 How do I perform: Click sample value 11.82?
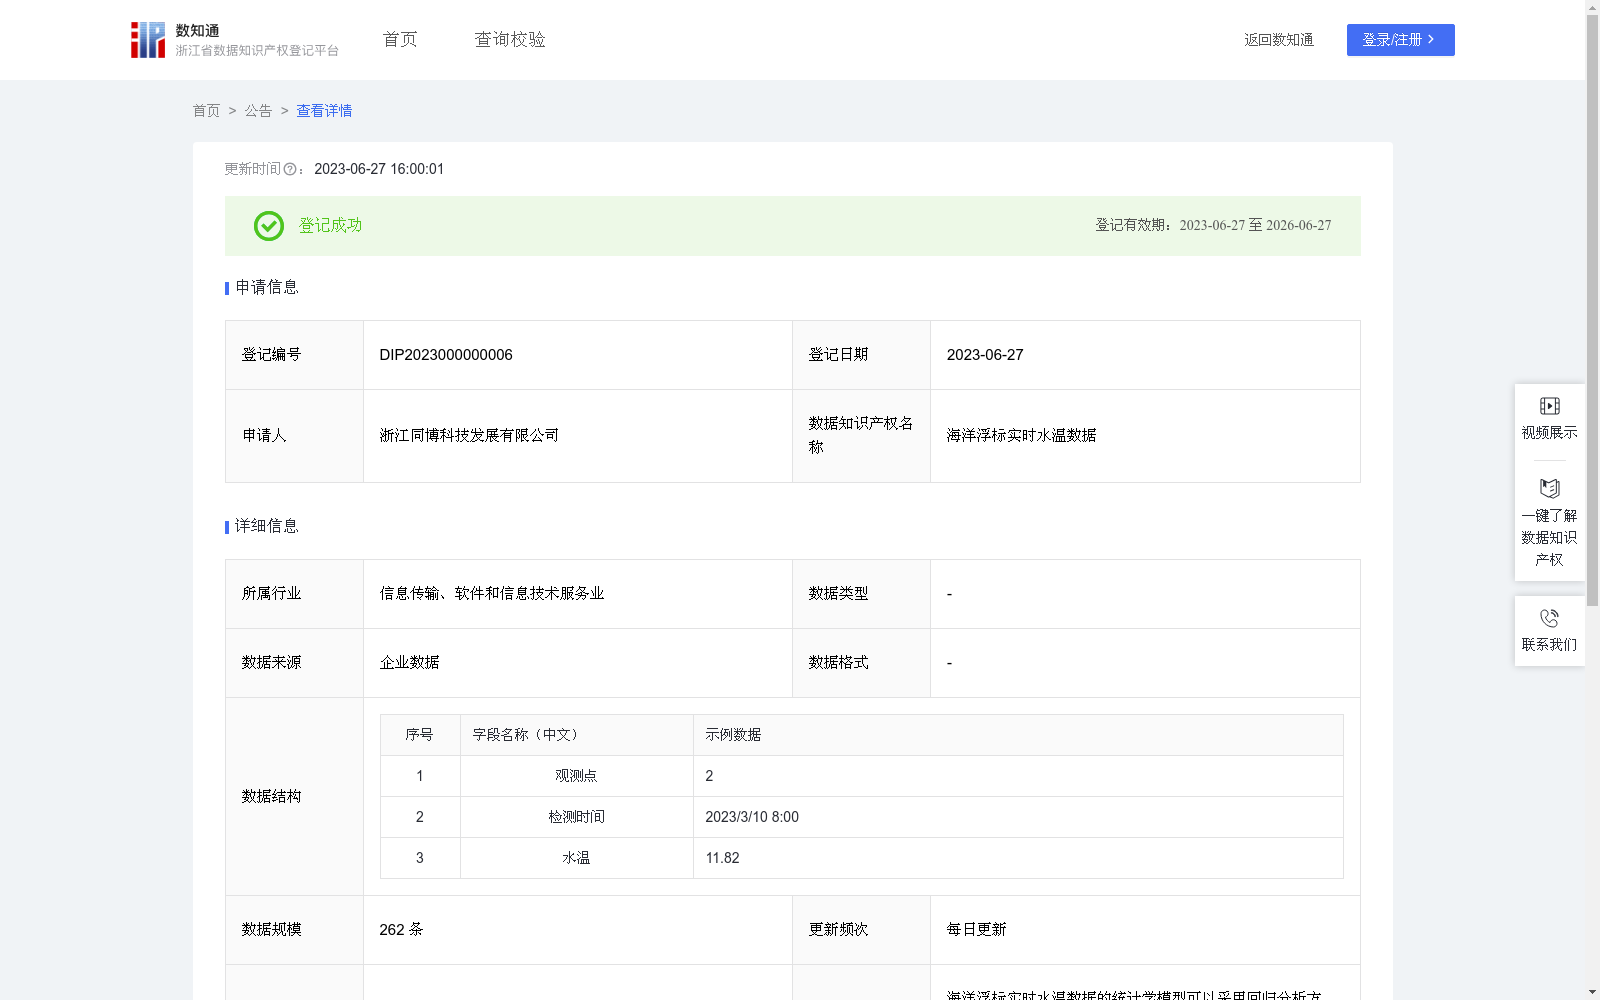point(722,858)
